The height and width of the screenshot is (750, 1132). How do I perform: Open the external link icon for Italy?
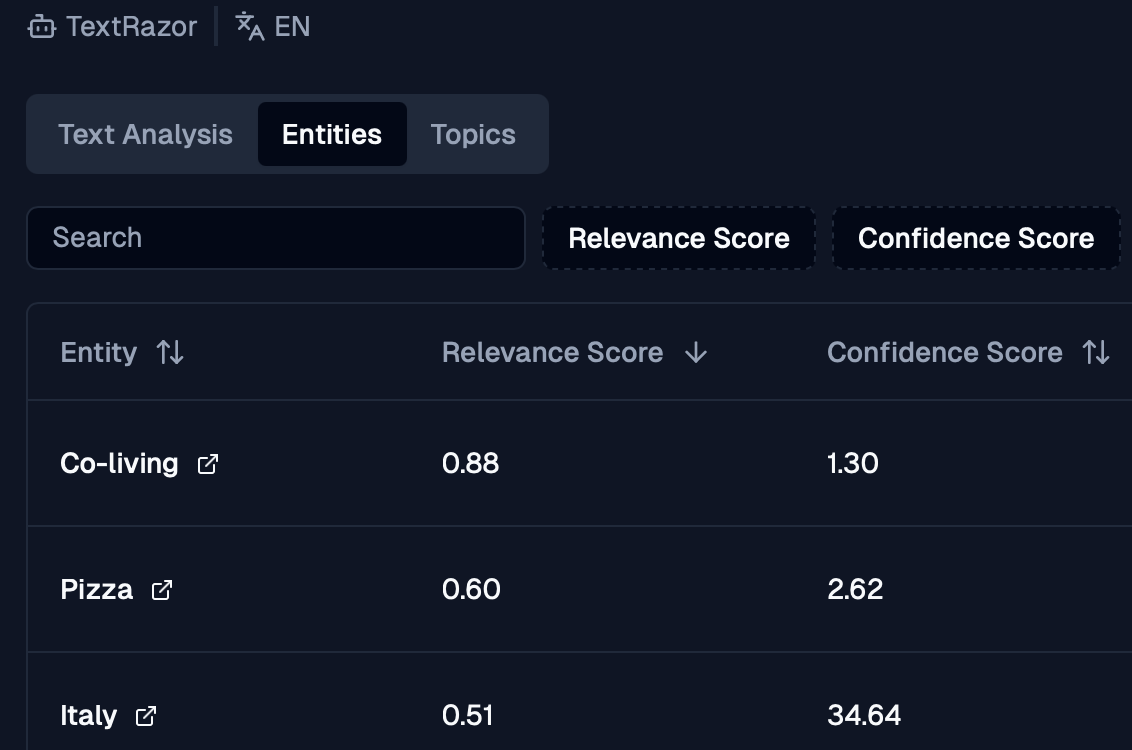(x=146, y=716)
